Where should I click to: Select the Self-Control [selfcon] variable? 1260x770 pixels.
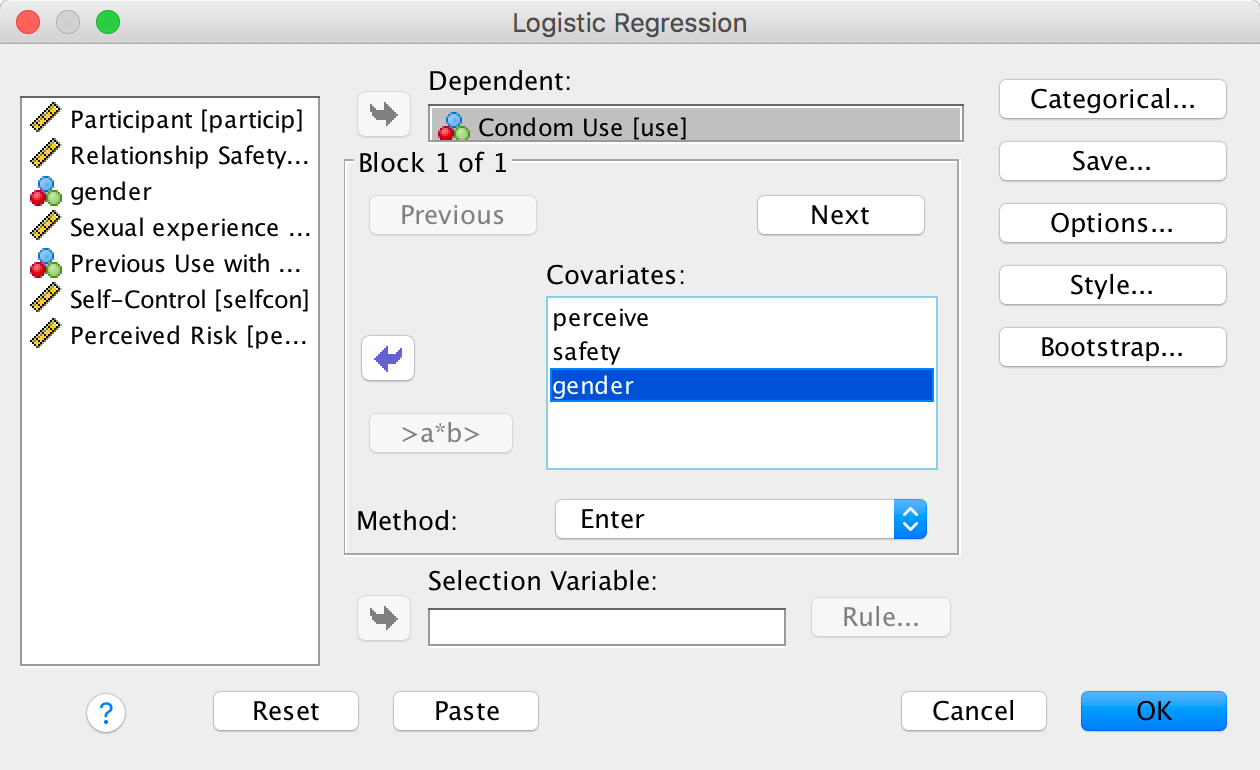click(x=189, y=300)
